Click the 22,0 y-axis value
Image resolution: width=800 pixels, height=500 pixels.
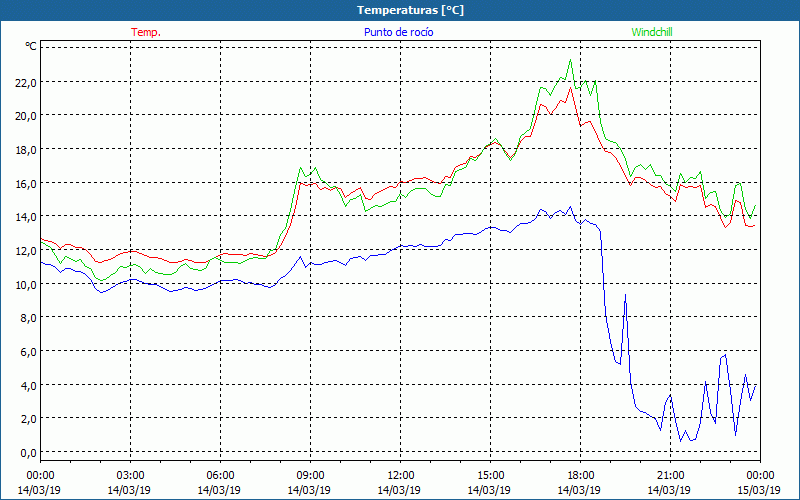(26, 82)
